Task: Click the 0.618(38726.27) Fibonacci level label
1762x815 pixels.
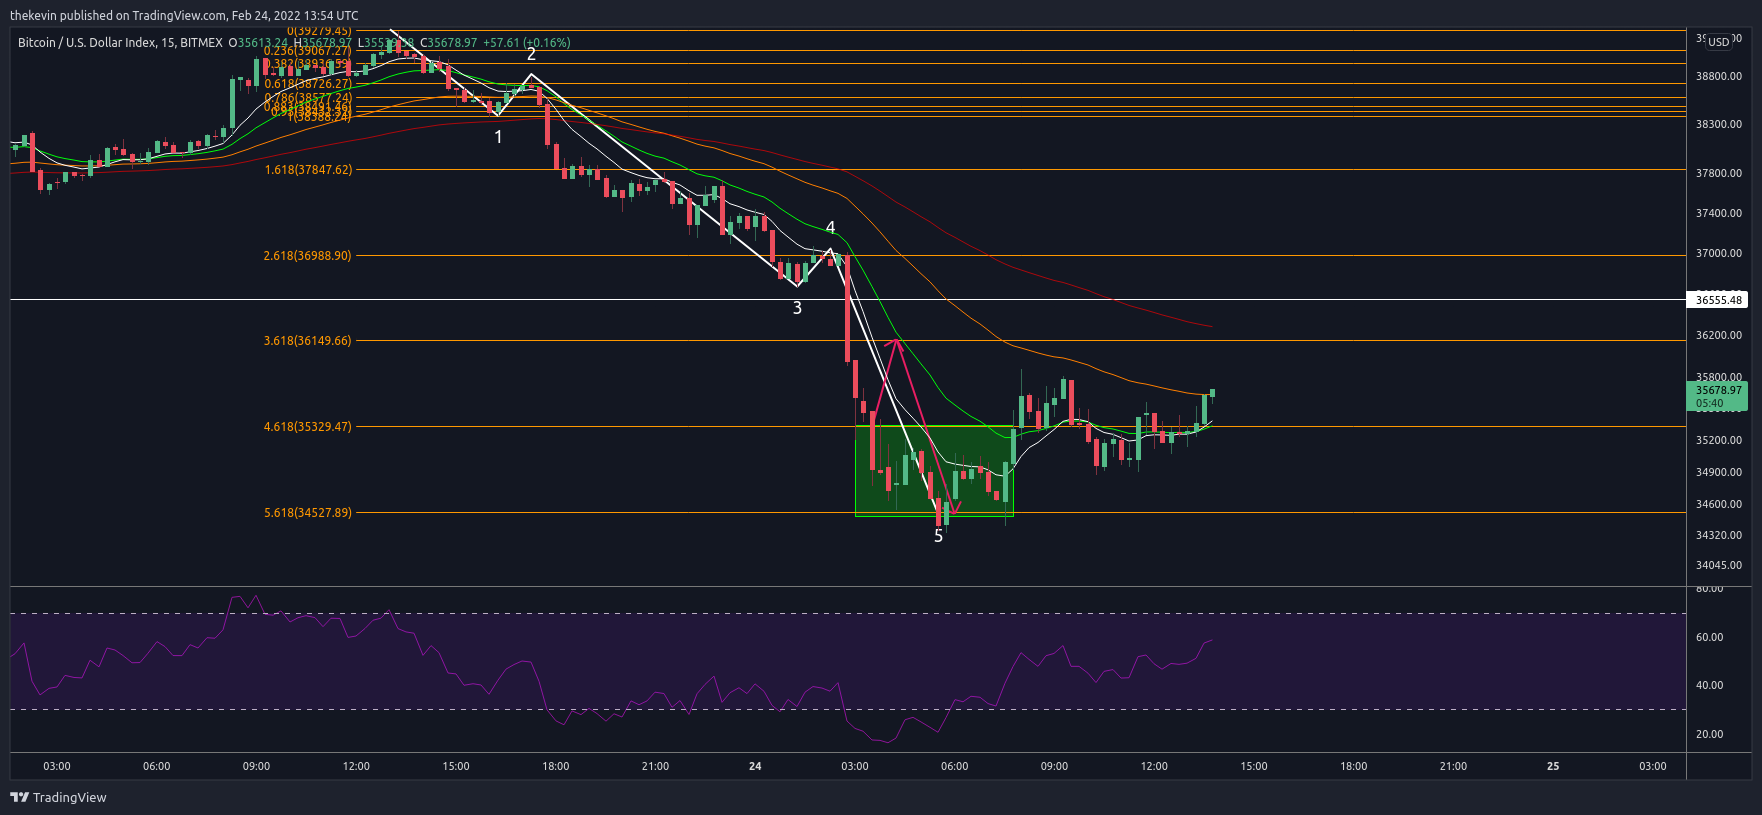Action: [x=308, y=84]
